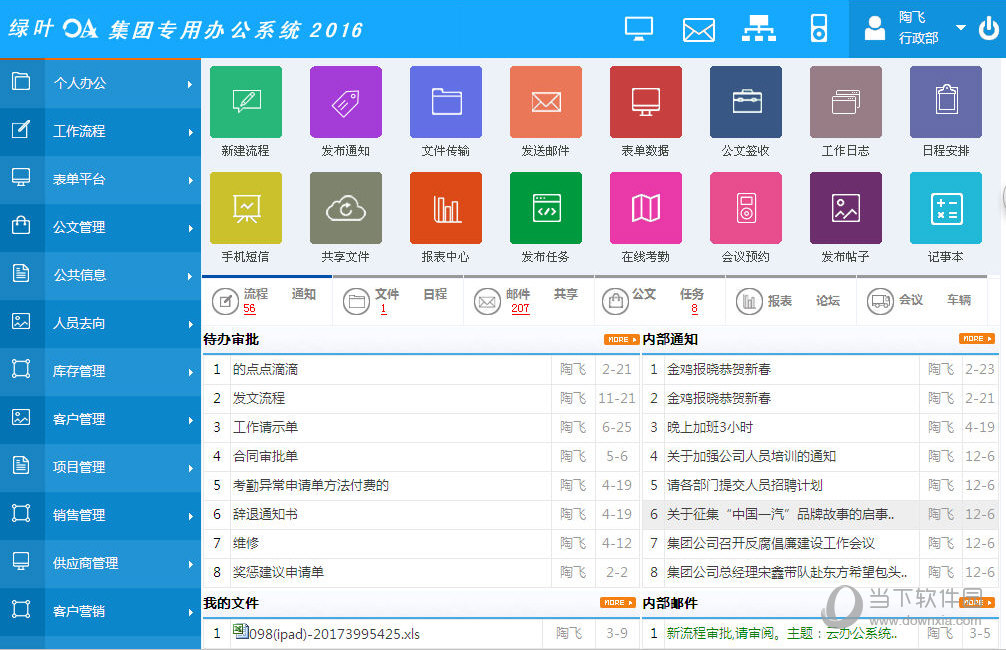
Task: Expand the 库存管理 sidebar menu
Action: pos(100,371)
